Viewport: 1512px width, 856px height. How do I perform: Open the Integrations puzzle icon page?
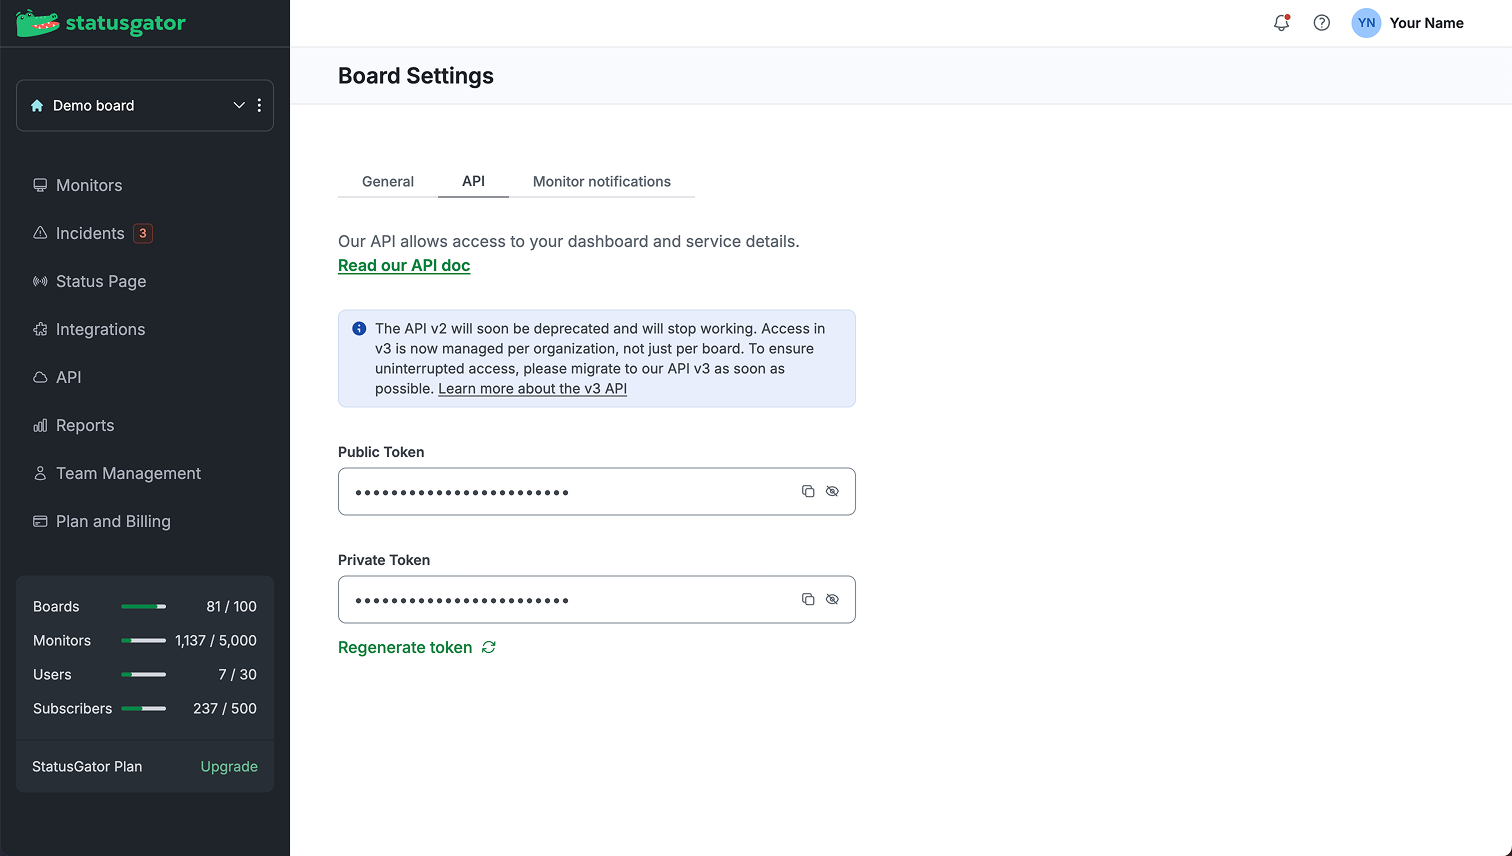[100, 329]
